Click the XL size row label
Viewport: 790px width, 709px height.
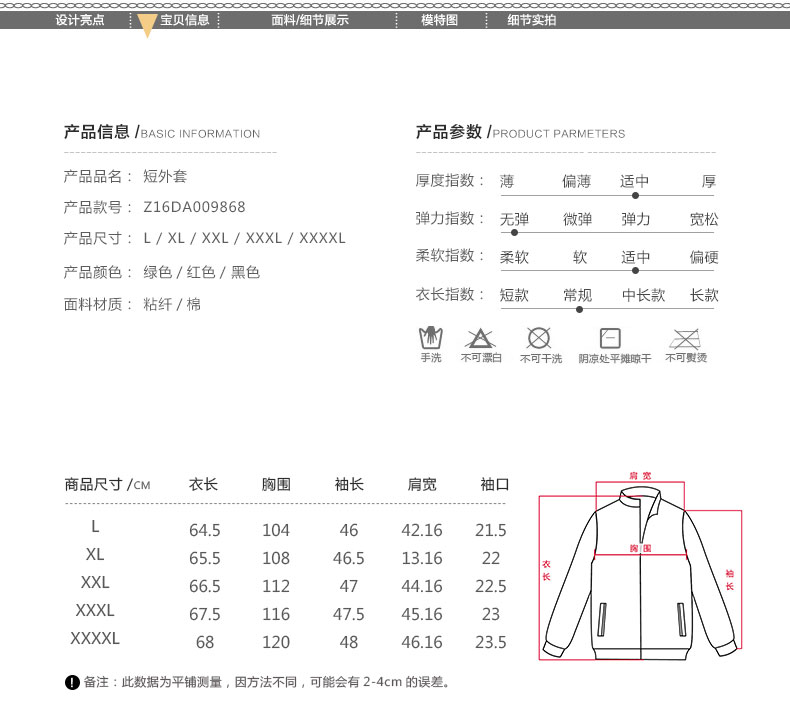click(x=95, y=554)
